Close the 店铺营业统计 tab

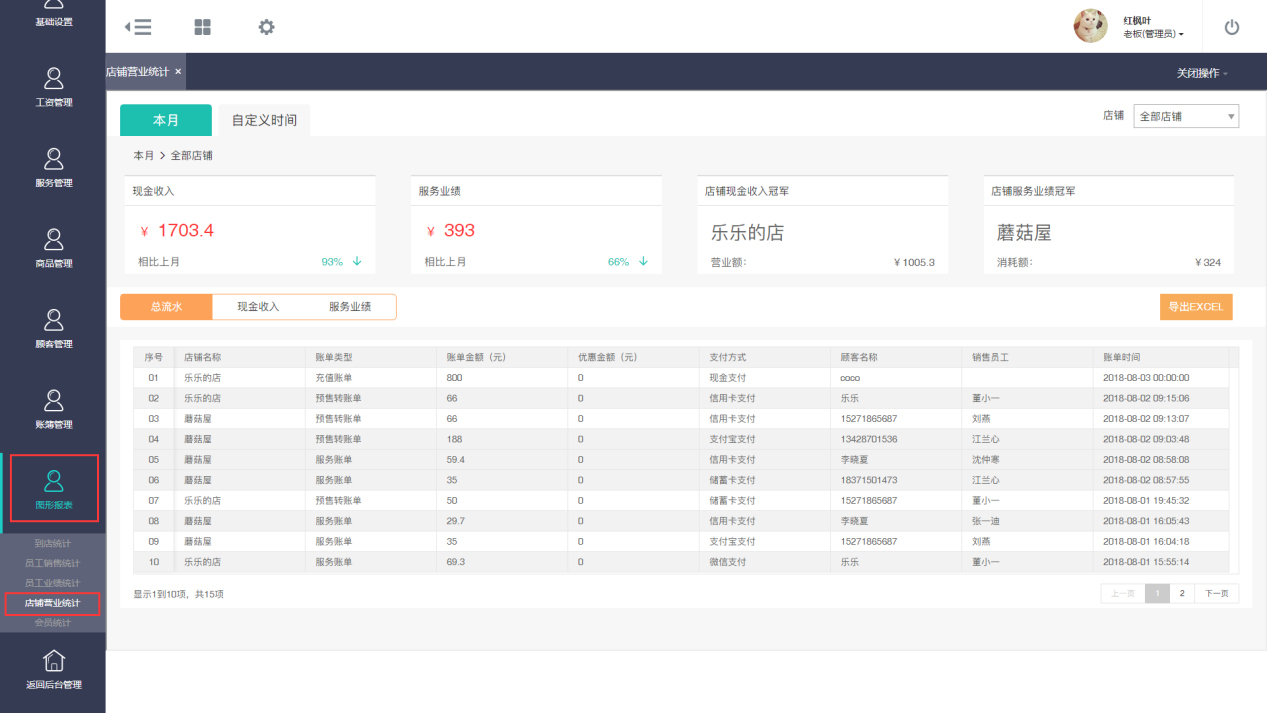click(x=178, y=72)
